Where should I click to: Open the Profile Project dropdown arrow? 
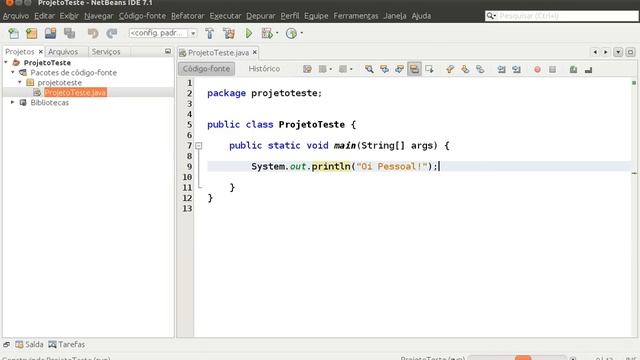[302, 33]
